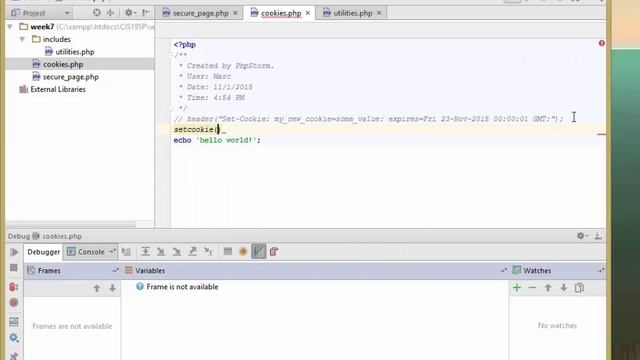Select secure_page.php in the project tree
The height and width of the screenshot is (360, 640).
click(x=71, y=77)
